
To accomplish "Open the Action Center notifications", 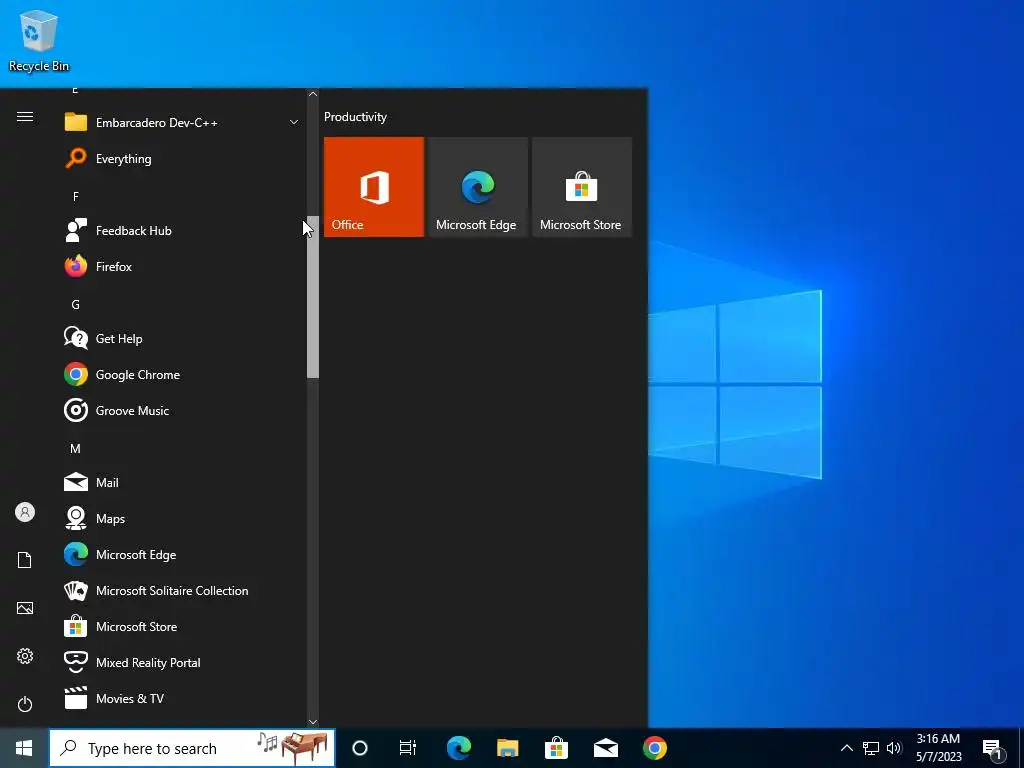I will pyautogui.click(x=993, y=749).
